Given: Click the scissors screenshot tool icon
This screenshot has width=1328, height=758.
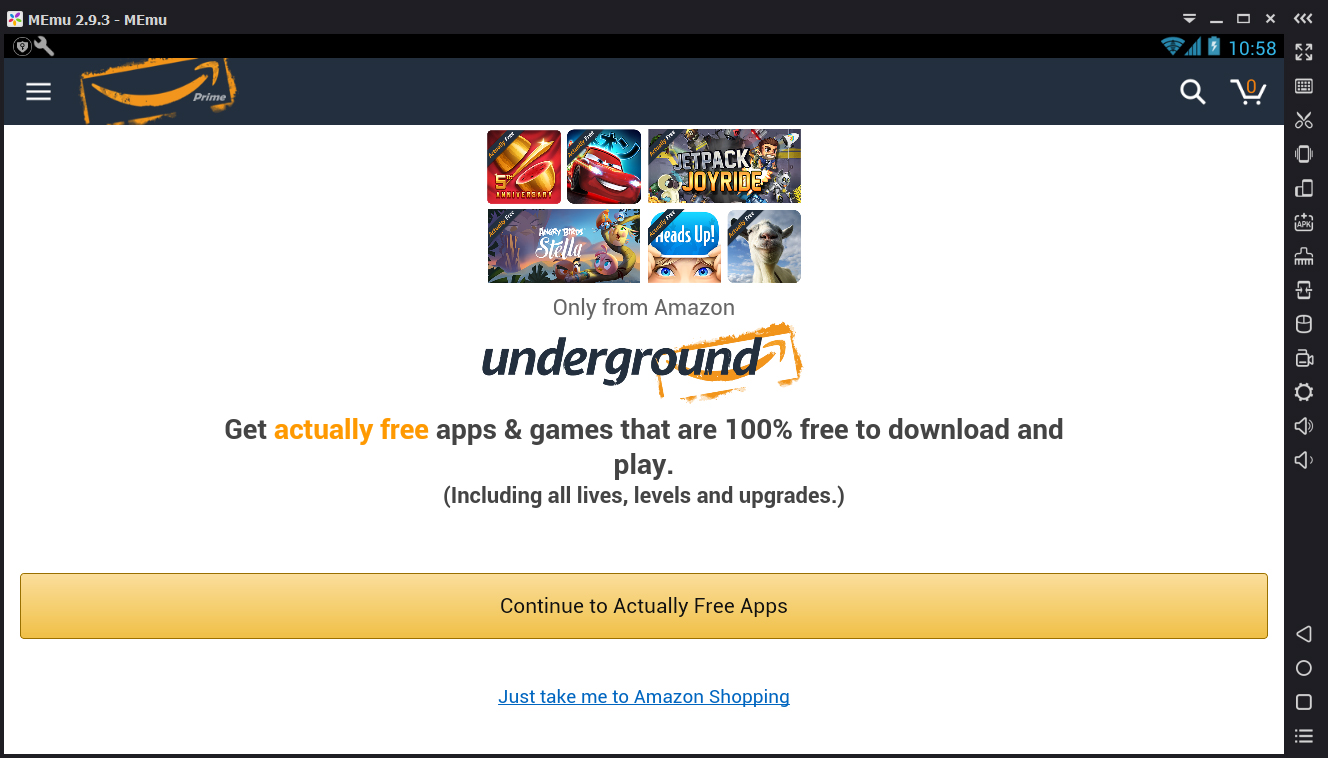Looking at the screenshot, I should pyautogui.click(x=1304, y=120).
